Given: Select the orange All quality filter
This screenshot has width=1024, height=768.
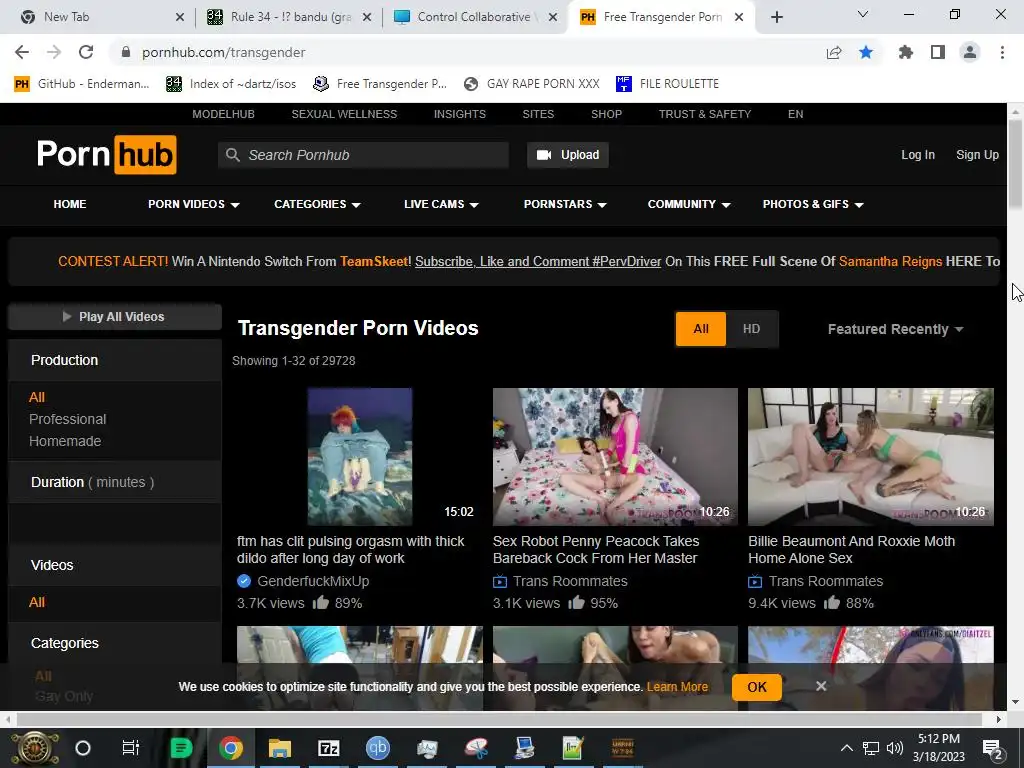Looking at the screenshot, I should pos(701,328).
